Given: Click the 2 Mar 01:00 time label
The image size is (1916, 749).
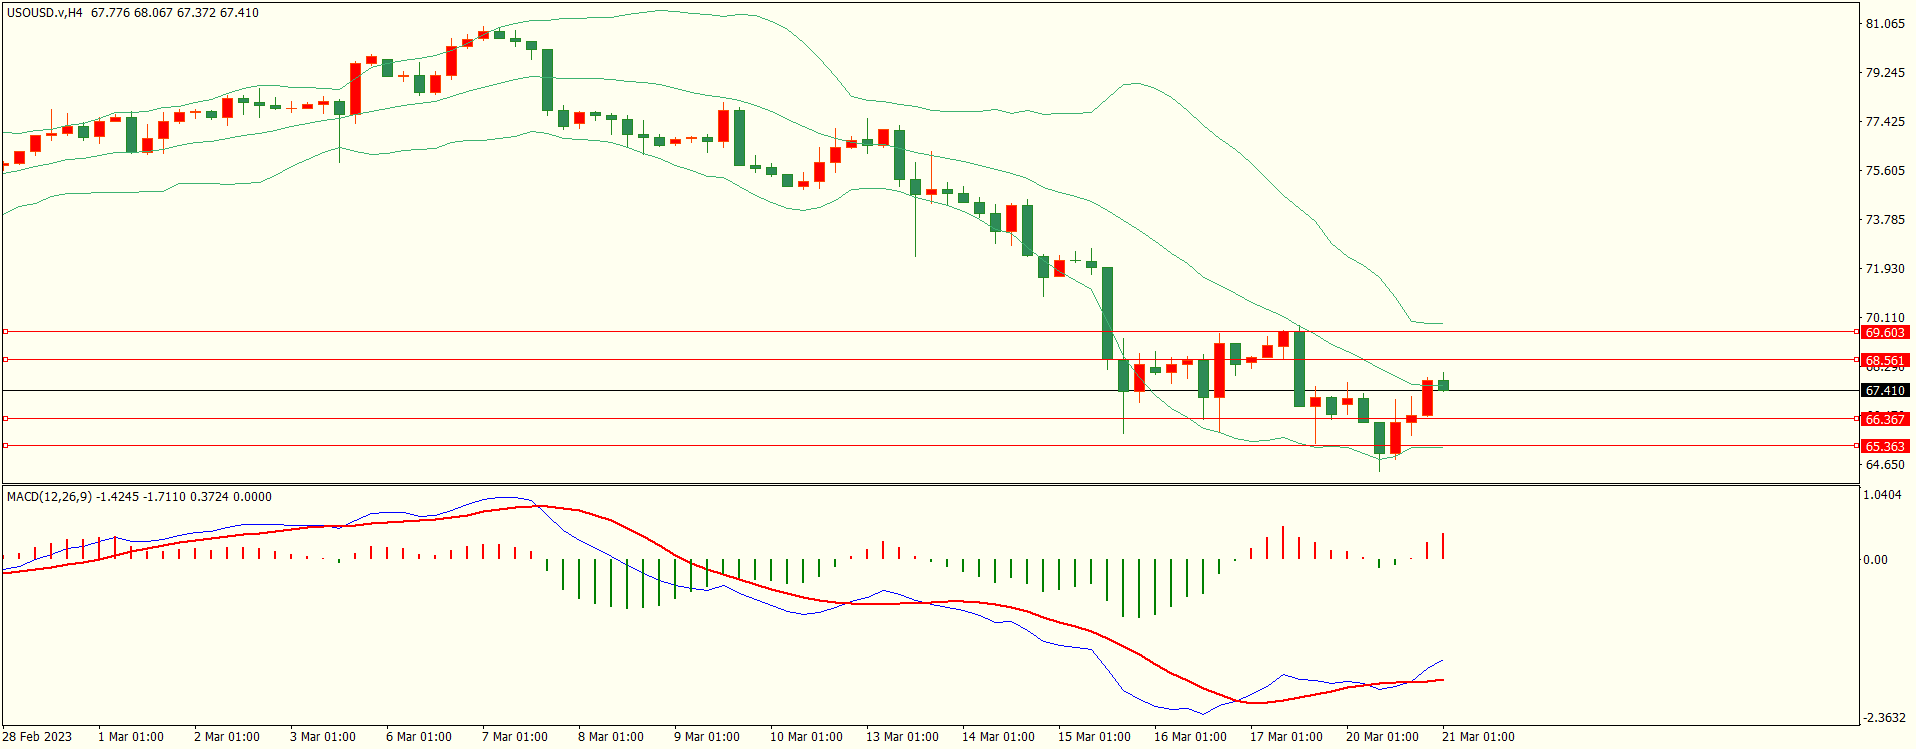Looking at the screenshot, I should (x=227, y=737).
